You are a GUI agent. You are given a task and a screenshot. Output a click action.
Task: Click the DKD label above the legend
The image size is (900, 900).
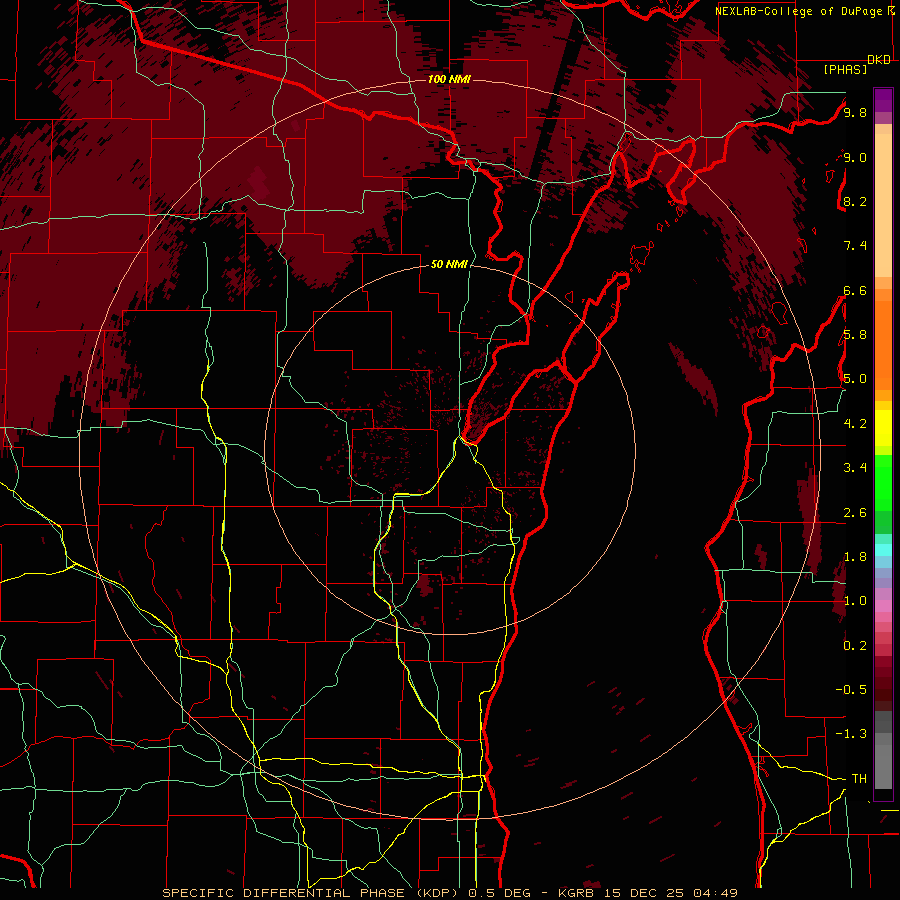click(878, 60)
